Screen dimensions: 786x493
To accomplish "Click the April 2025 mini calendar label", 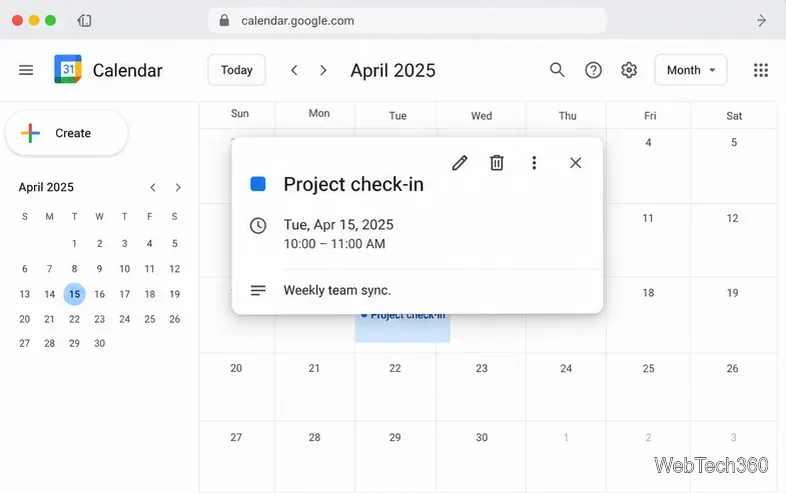I will [46, 188].
